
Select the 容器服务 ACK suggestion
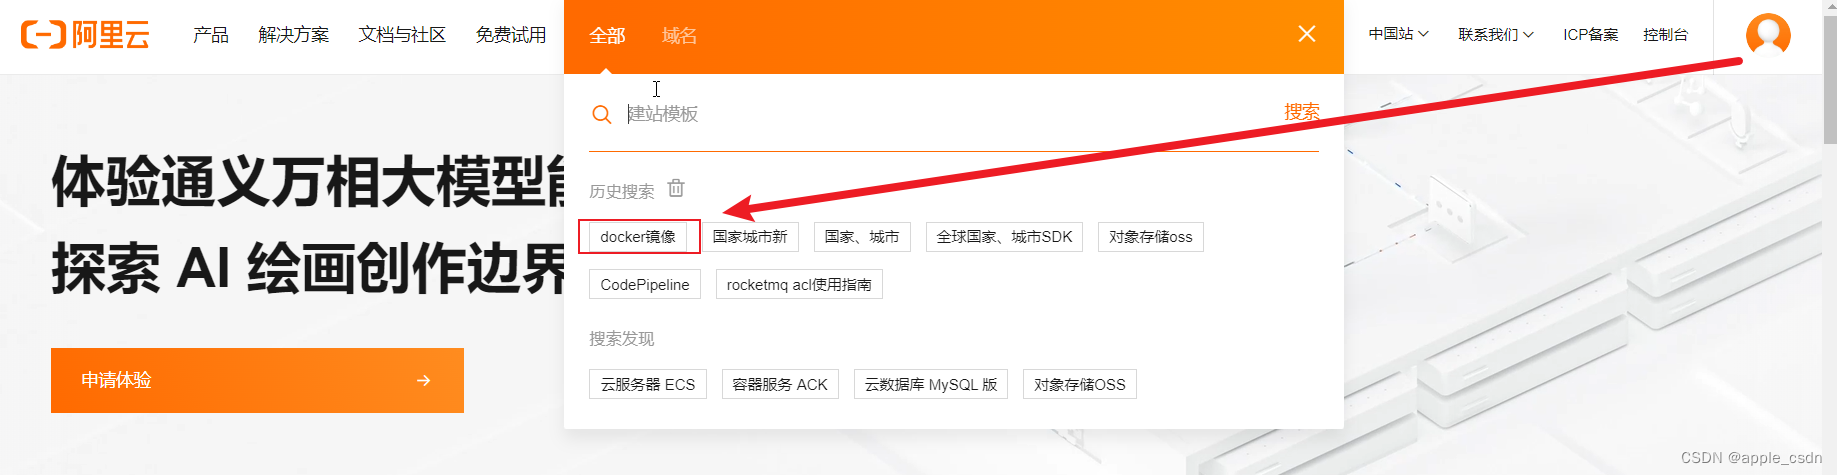click(x=780, y=385)
